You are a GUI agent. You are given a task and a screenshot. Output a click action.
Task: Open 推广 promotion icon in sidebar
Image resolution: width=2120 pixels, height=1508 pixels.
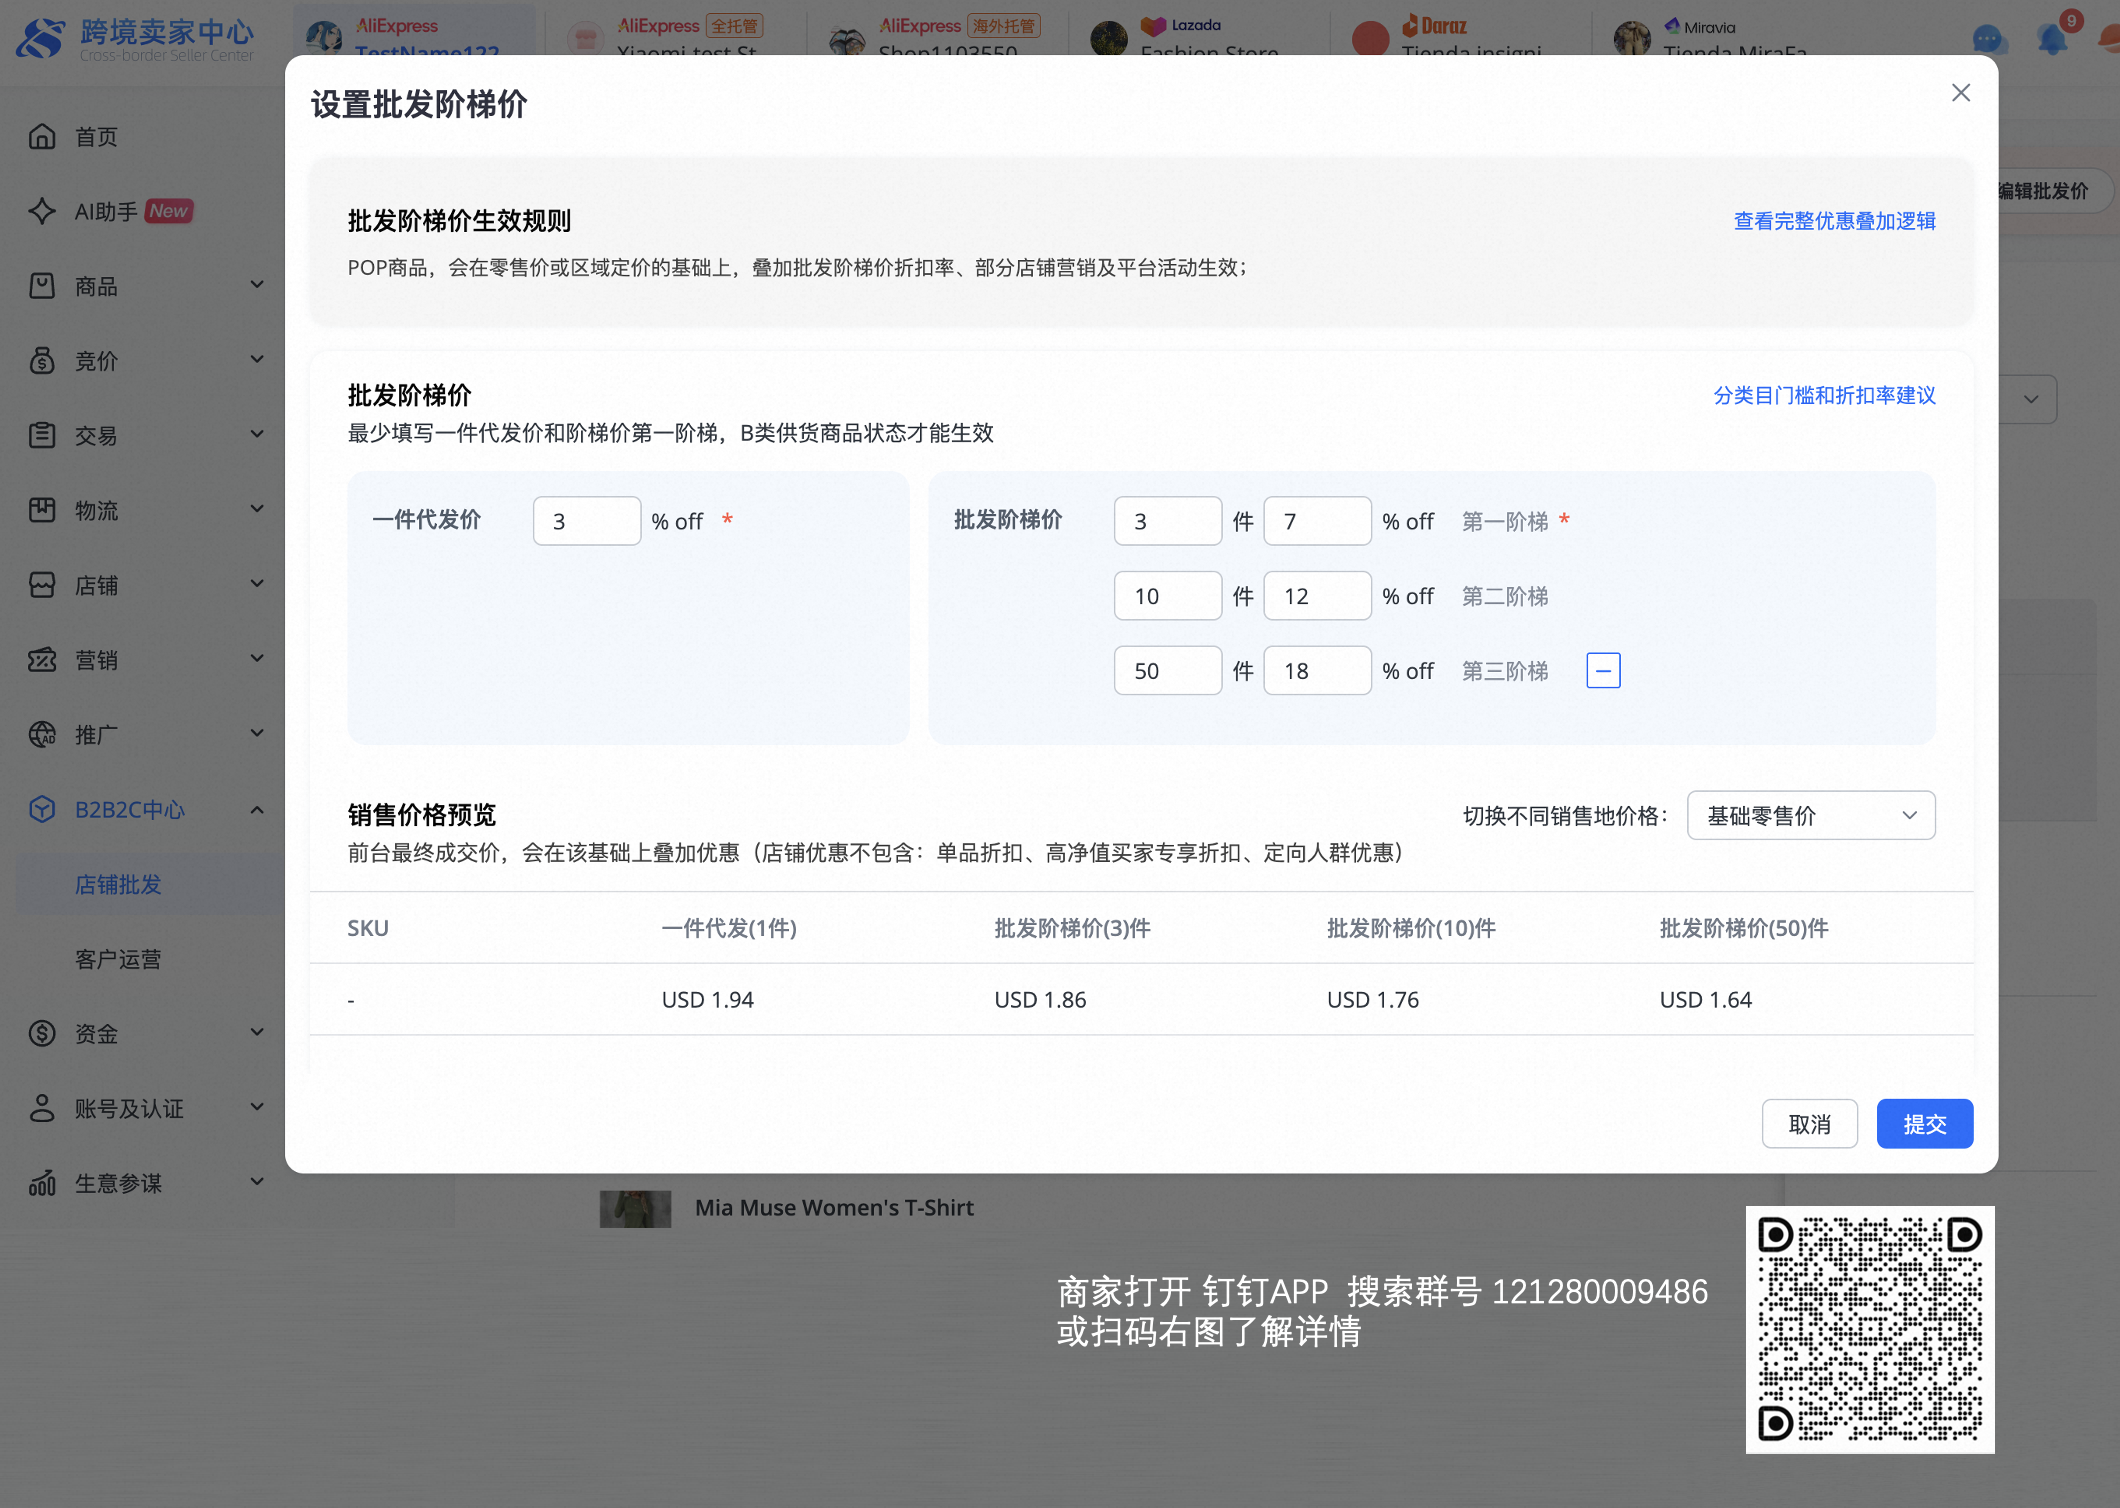42,734
